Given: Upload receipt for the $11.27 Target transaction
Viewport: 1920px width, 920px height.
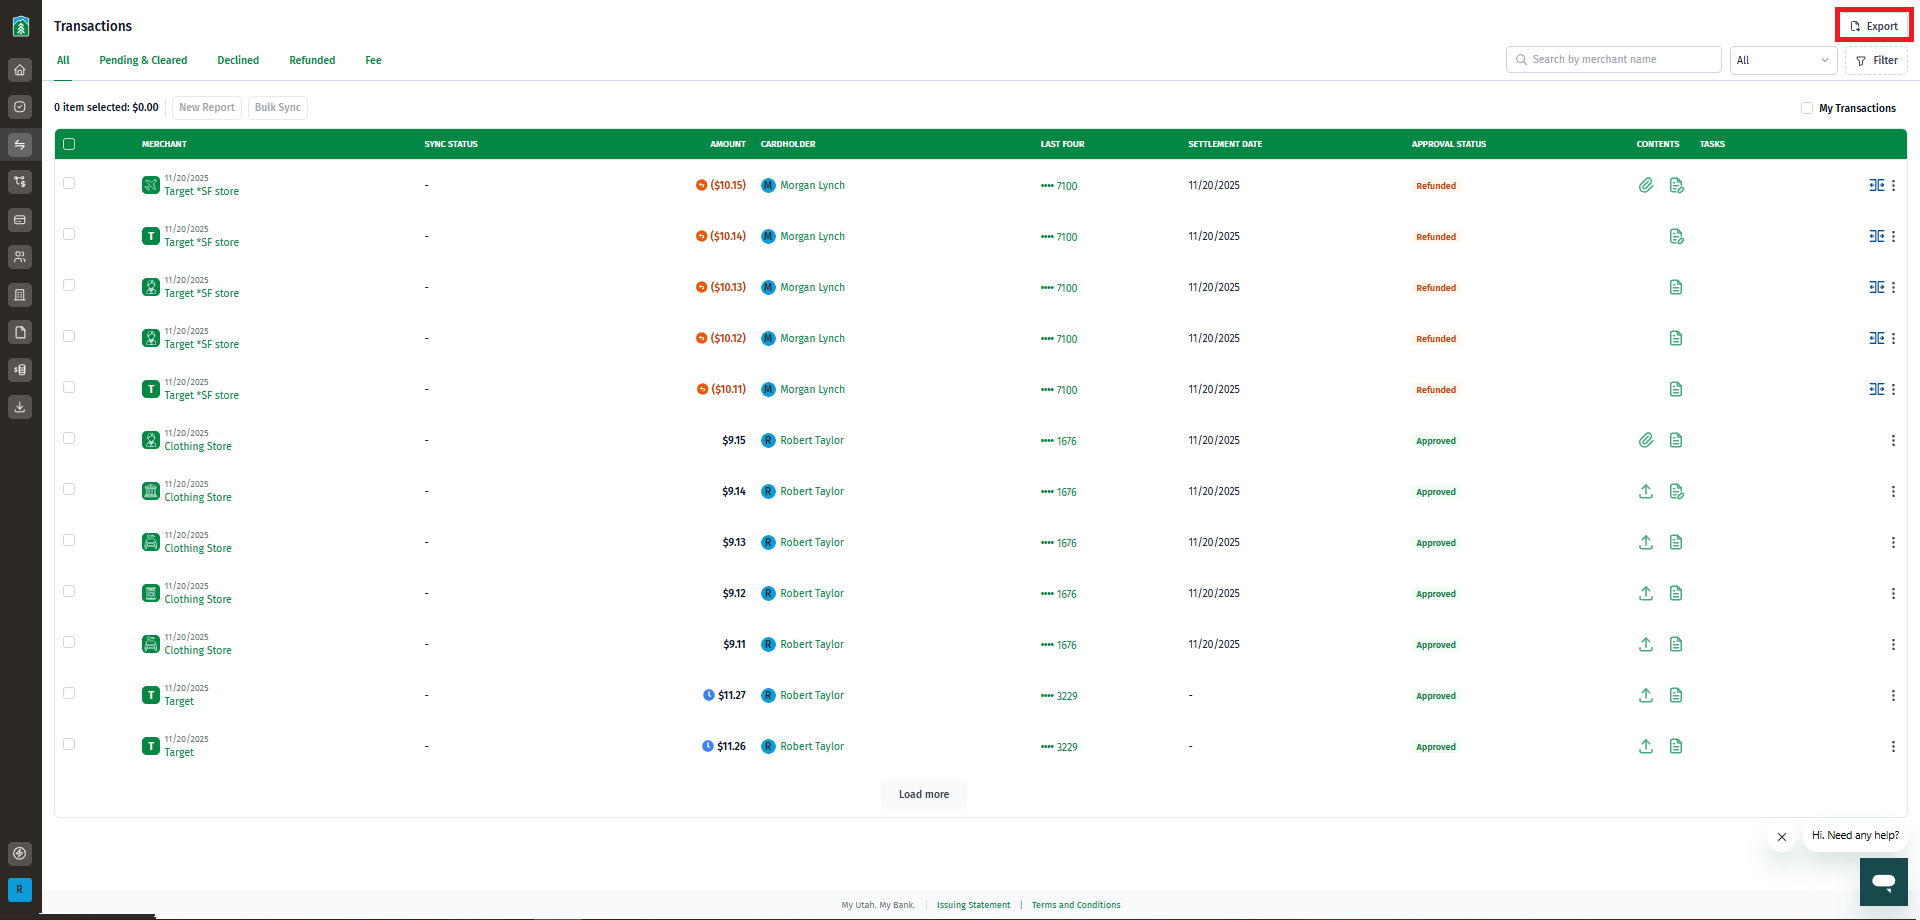Looking at the screenshot, I should click(1646, 695).
